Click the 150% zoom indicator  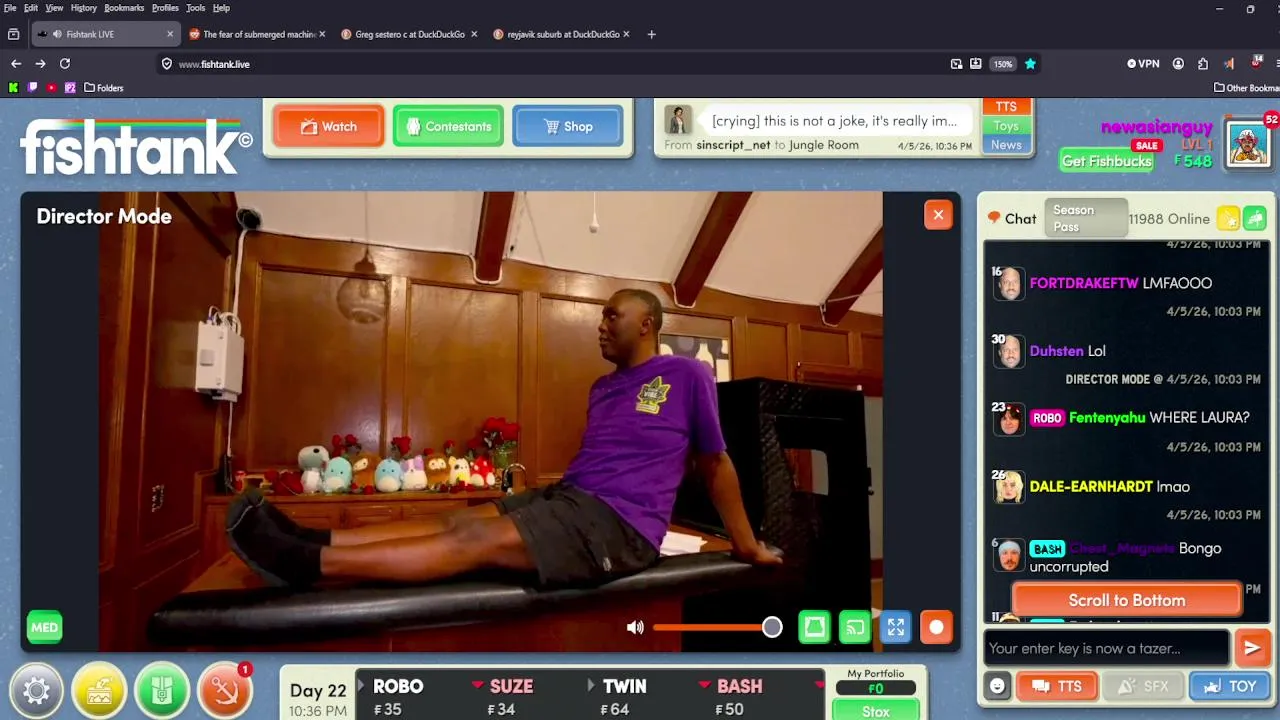(1002, 63)
